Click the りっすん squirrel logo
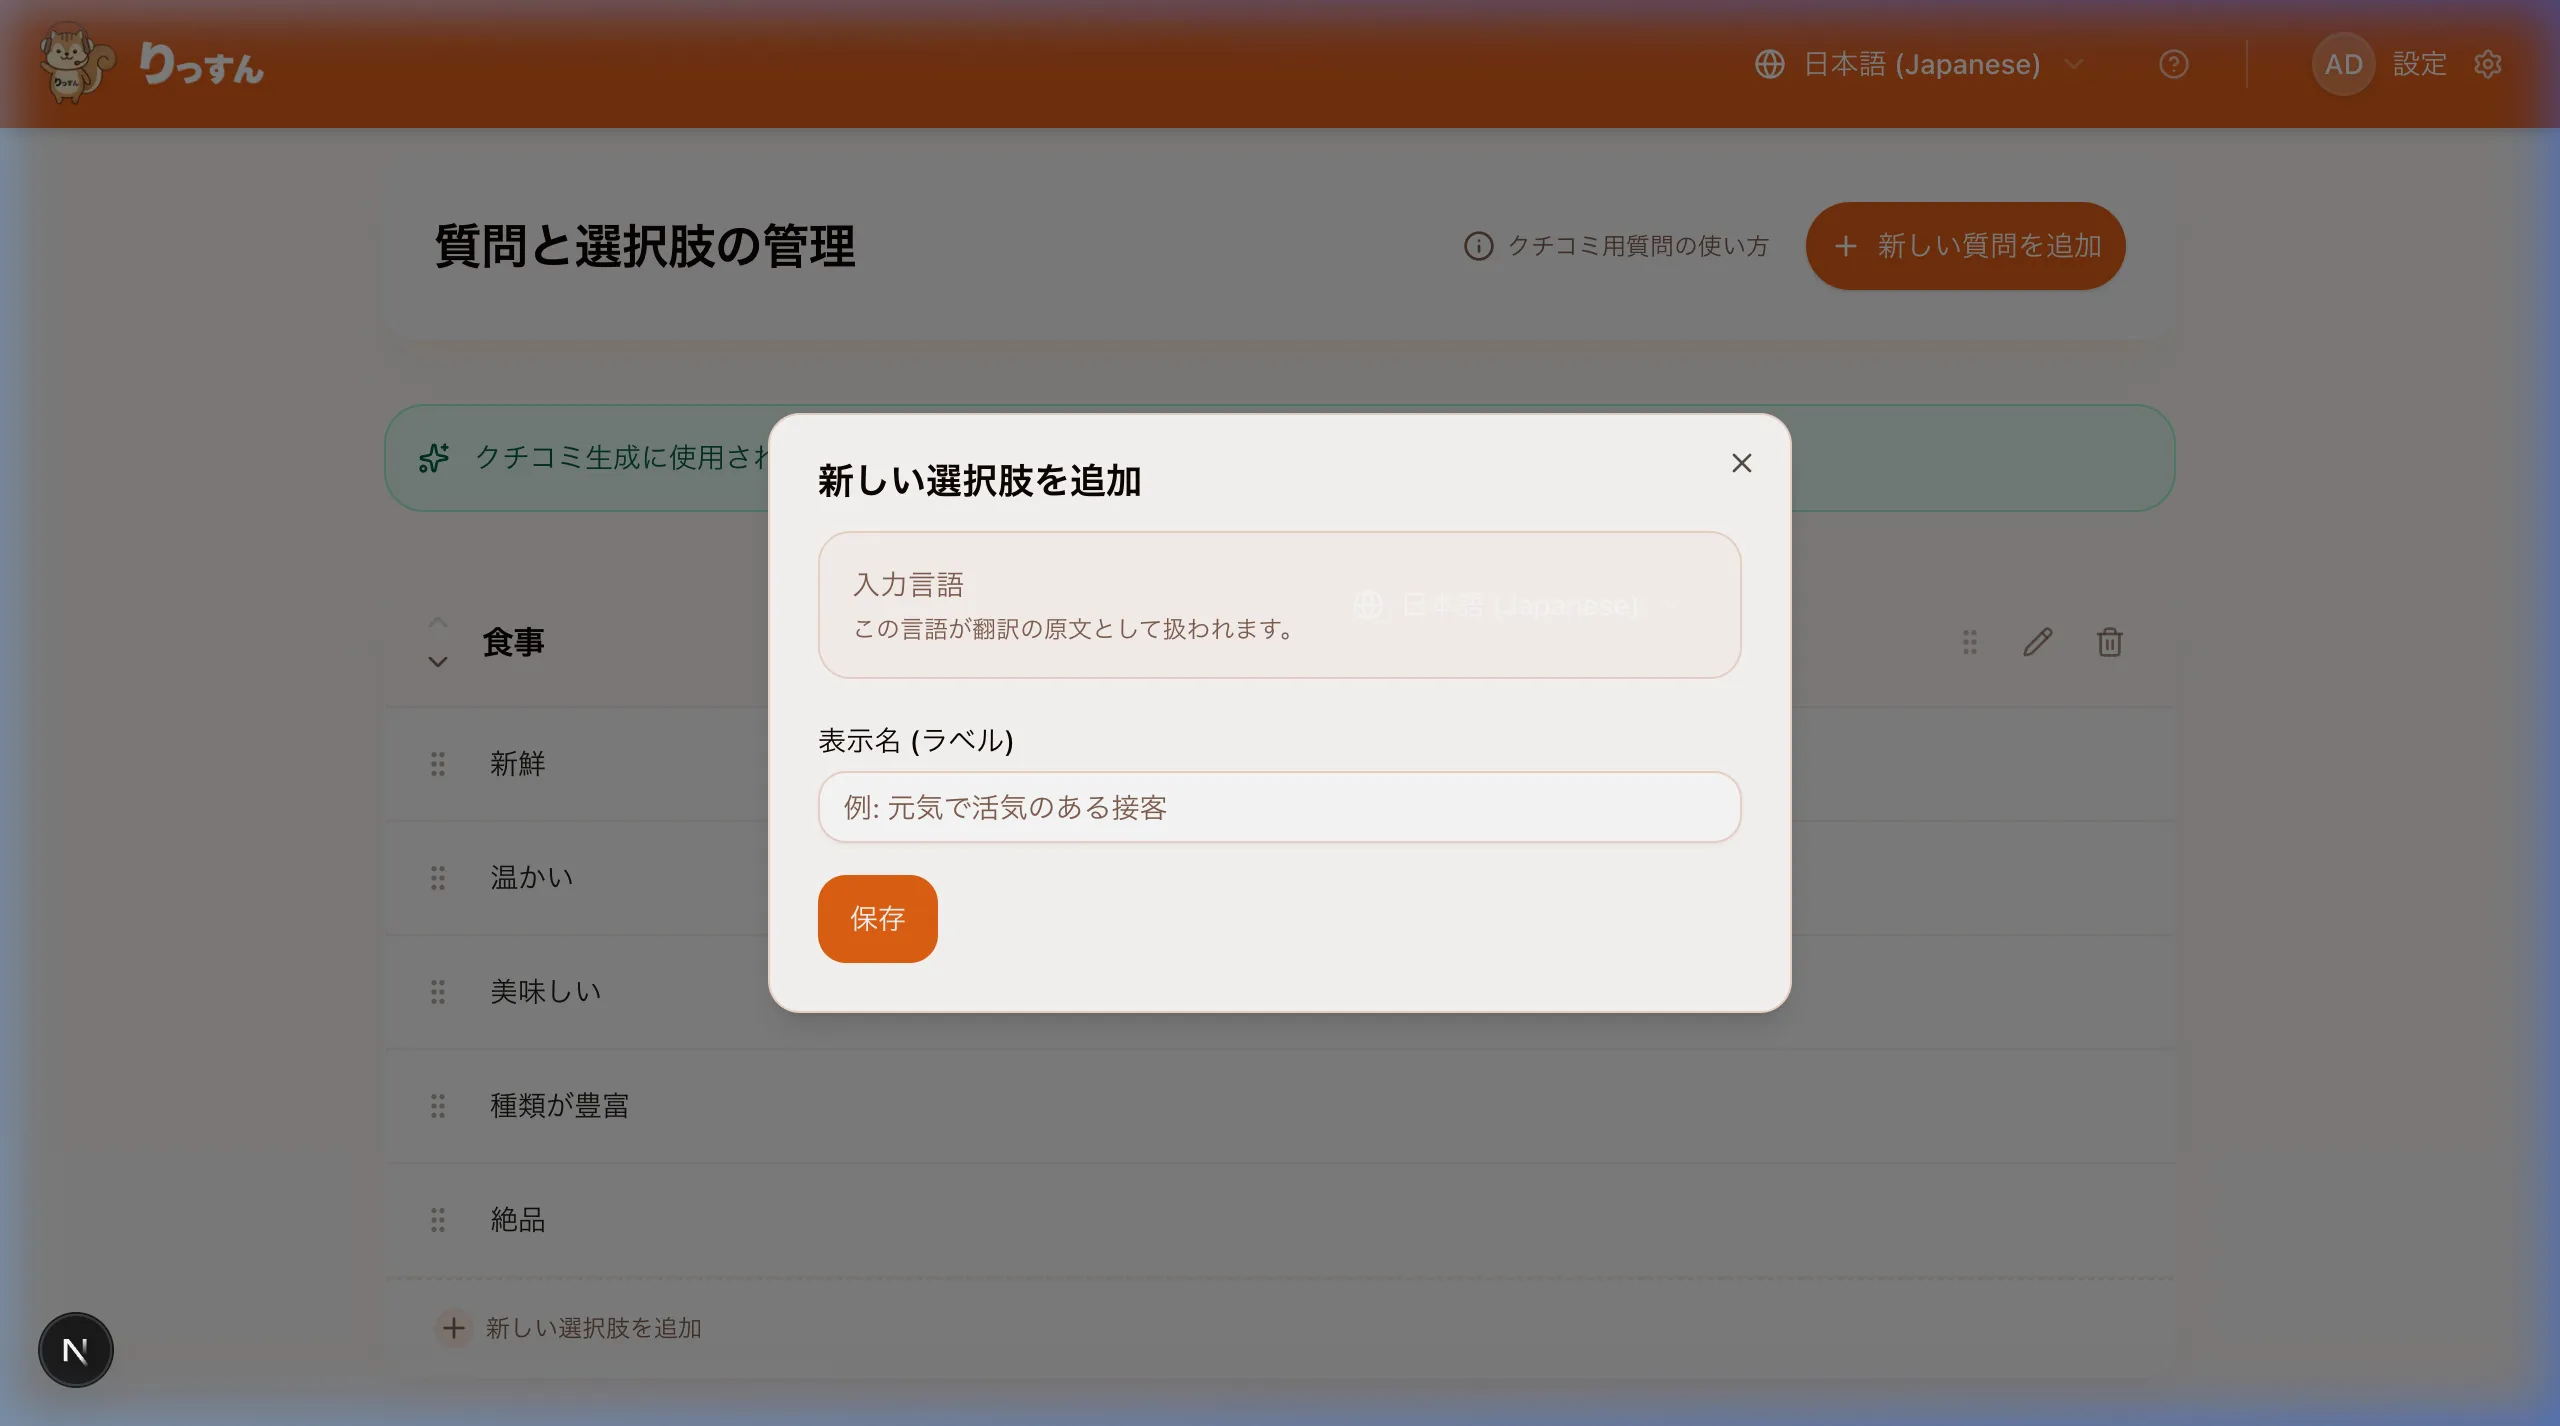Viewport: 2560px width, 1426px height. click(74, 63)
